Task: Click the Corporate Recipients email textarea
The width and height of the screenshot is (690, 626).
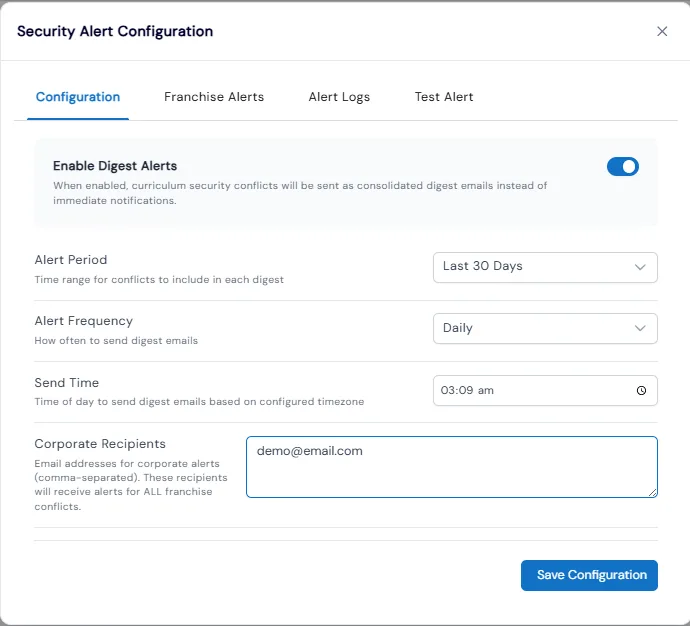Action: tap(452, 467)
